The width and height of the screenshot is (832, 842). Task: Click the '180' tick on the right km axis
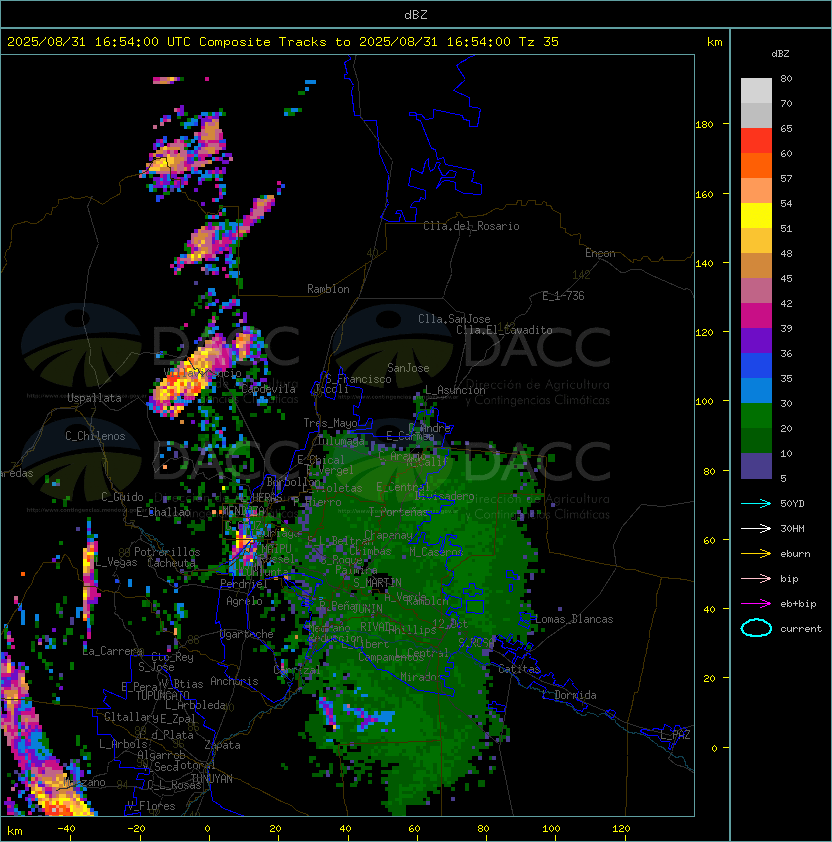(x=704, y=125)
